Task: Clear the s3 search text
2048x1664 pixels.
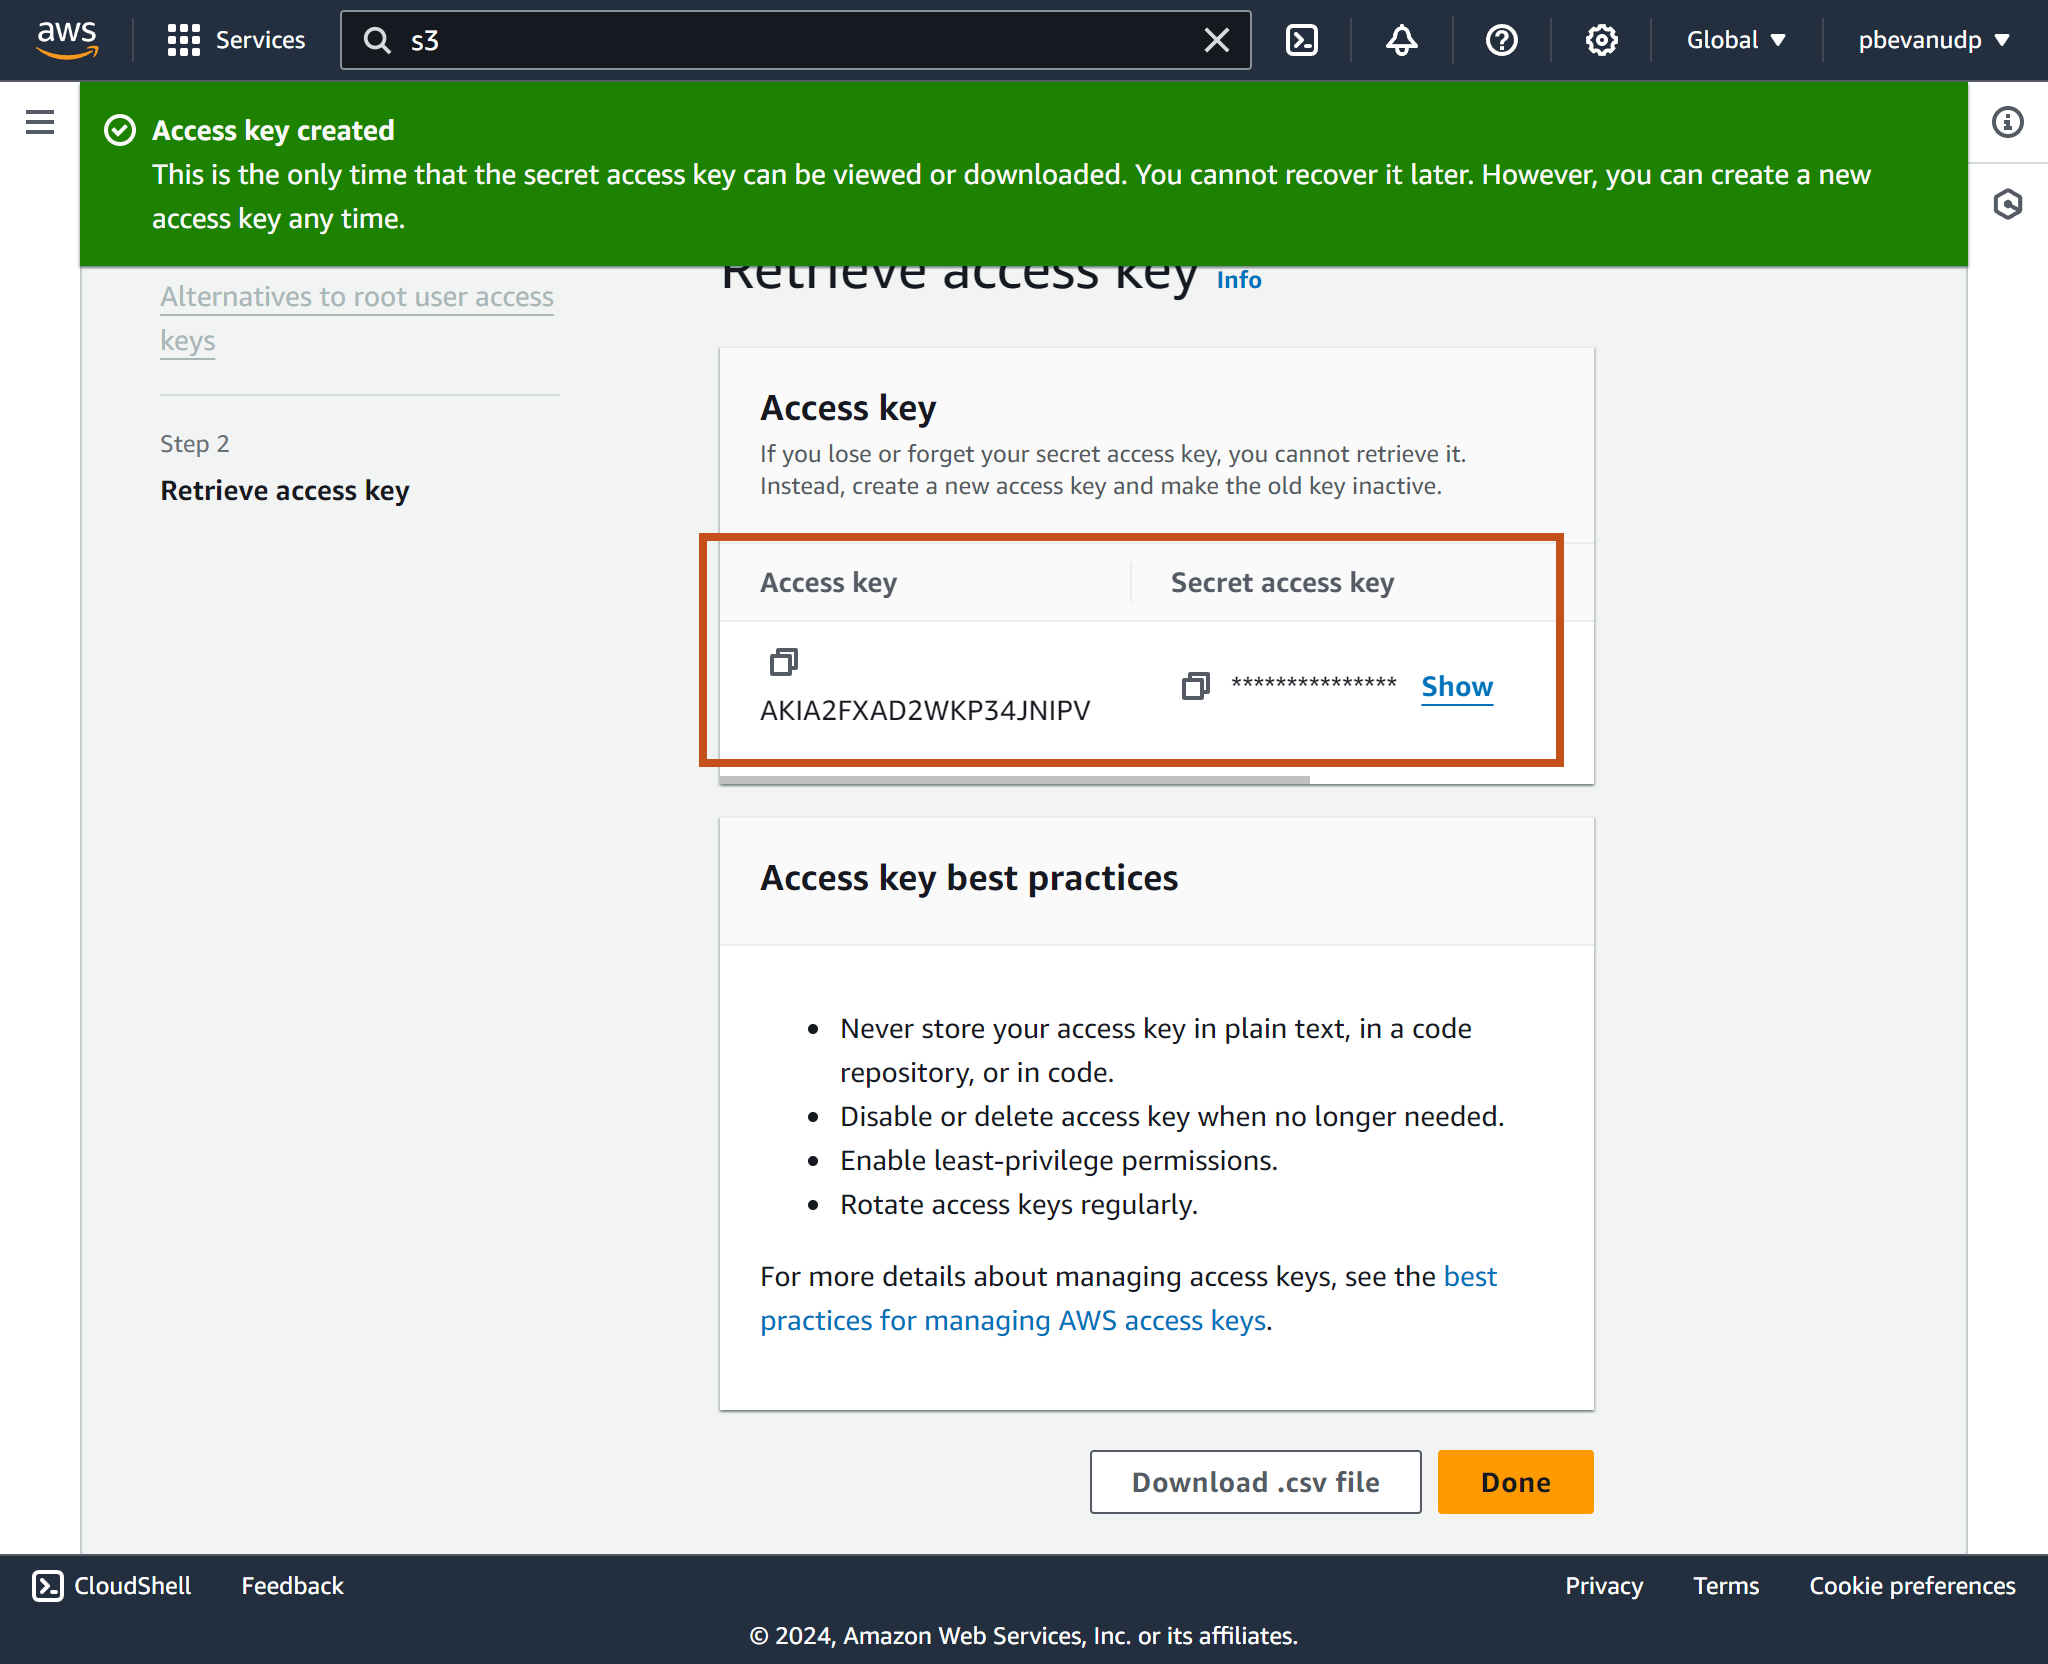Action: coord(1216,40)
